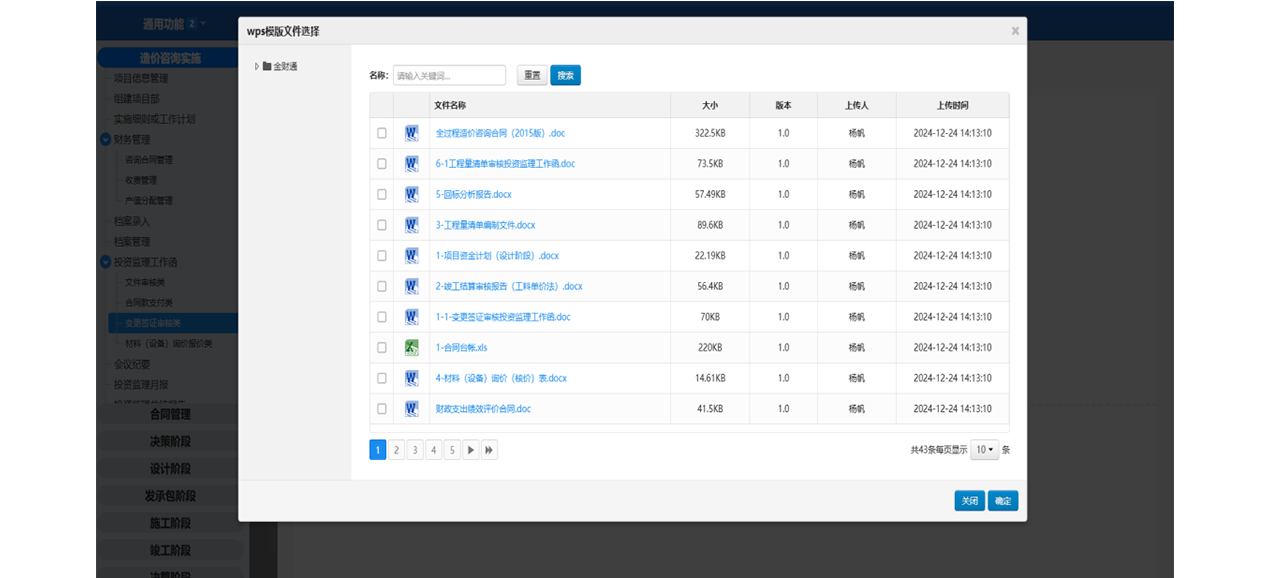Image resolution: width=1269 pixels, height=578 pixels.
Task: Click the Word icon for 全过程造价咨询合同 file
Action: [411, 133]
